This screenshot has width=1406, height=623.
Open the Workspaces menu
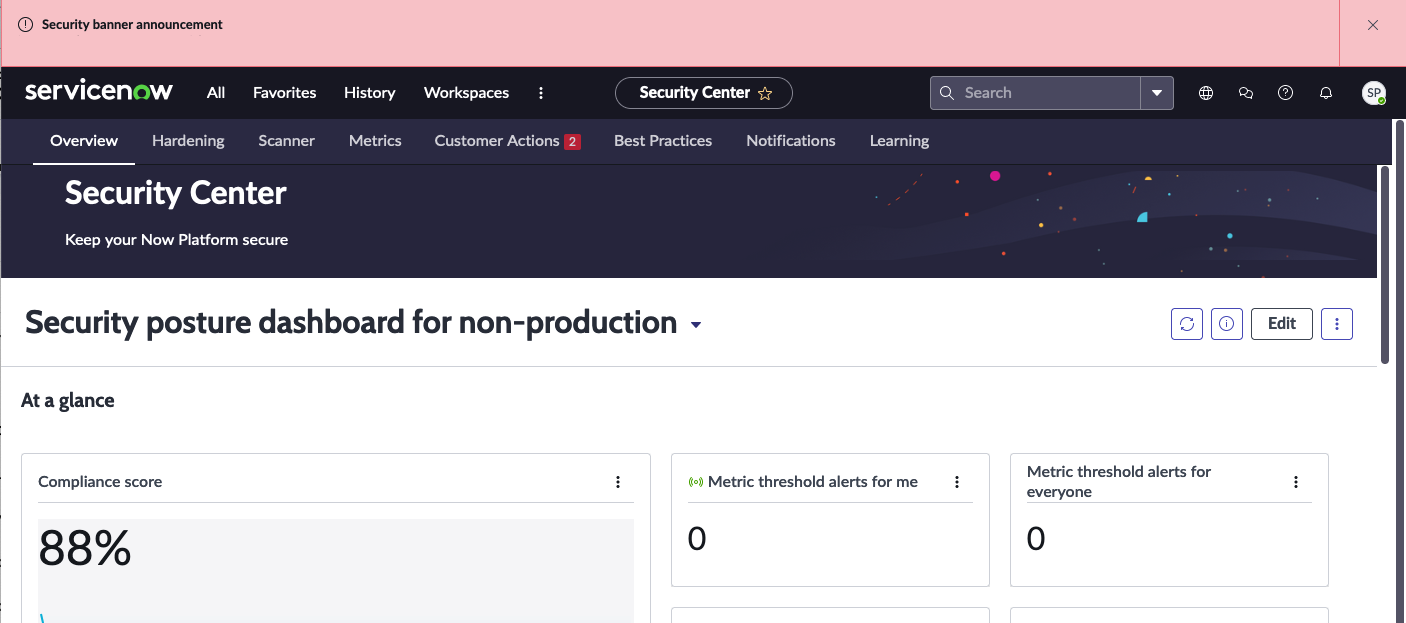[x=467, y=92]
